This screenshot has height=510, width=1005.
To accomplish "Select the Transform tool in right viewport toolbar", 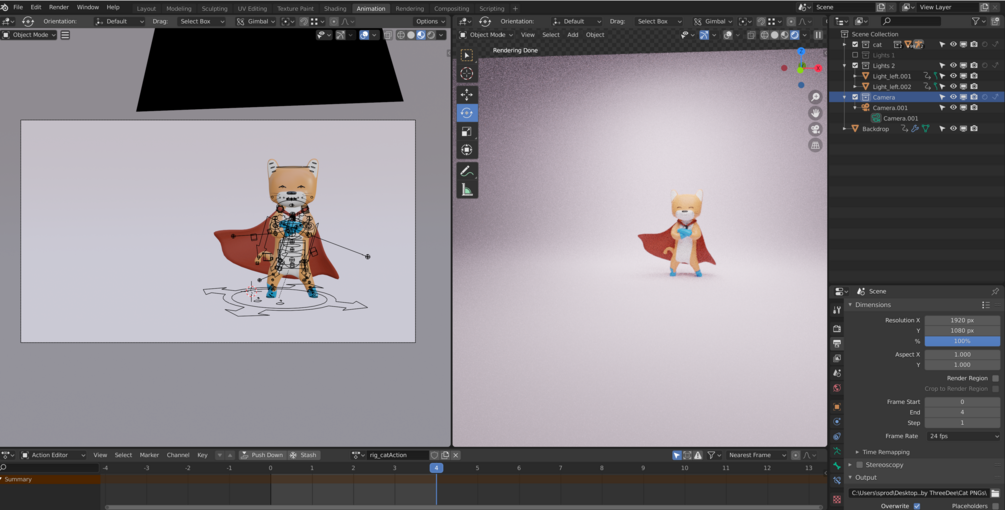I will tap(467, 150).
